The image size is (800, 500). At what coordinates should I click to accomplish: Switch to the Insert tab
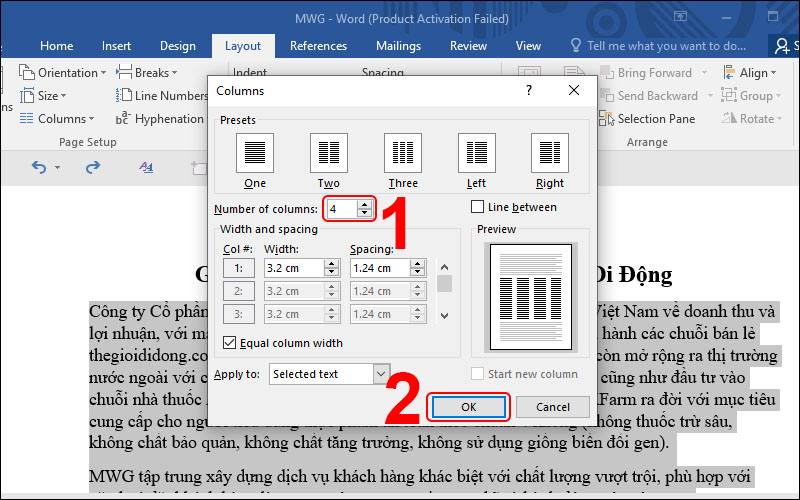click(x=116, y=46)
